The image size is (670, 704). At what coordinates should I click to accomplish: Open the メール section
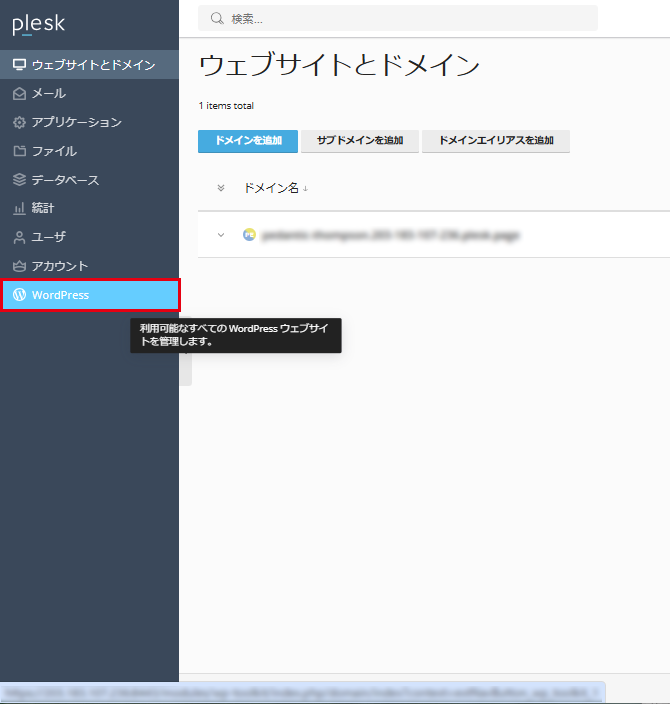tap(89, 93)
